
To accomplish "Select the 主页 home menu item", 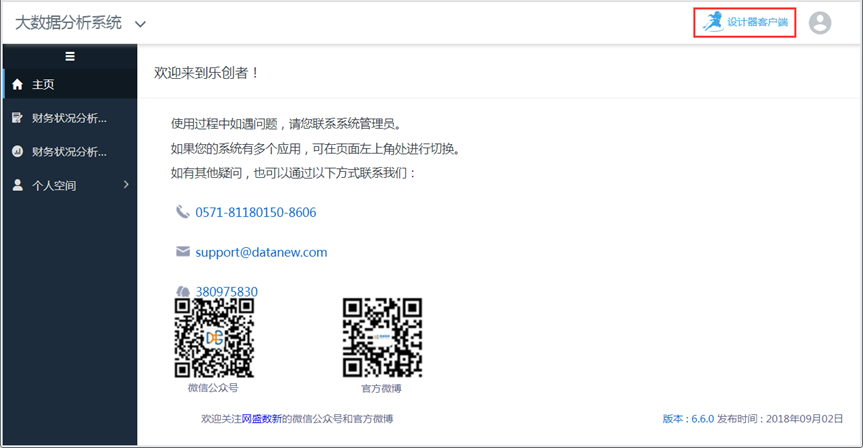I will tap(70, 84).
